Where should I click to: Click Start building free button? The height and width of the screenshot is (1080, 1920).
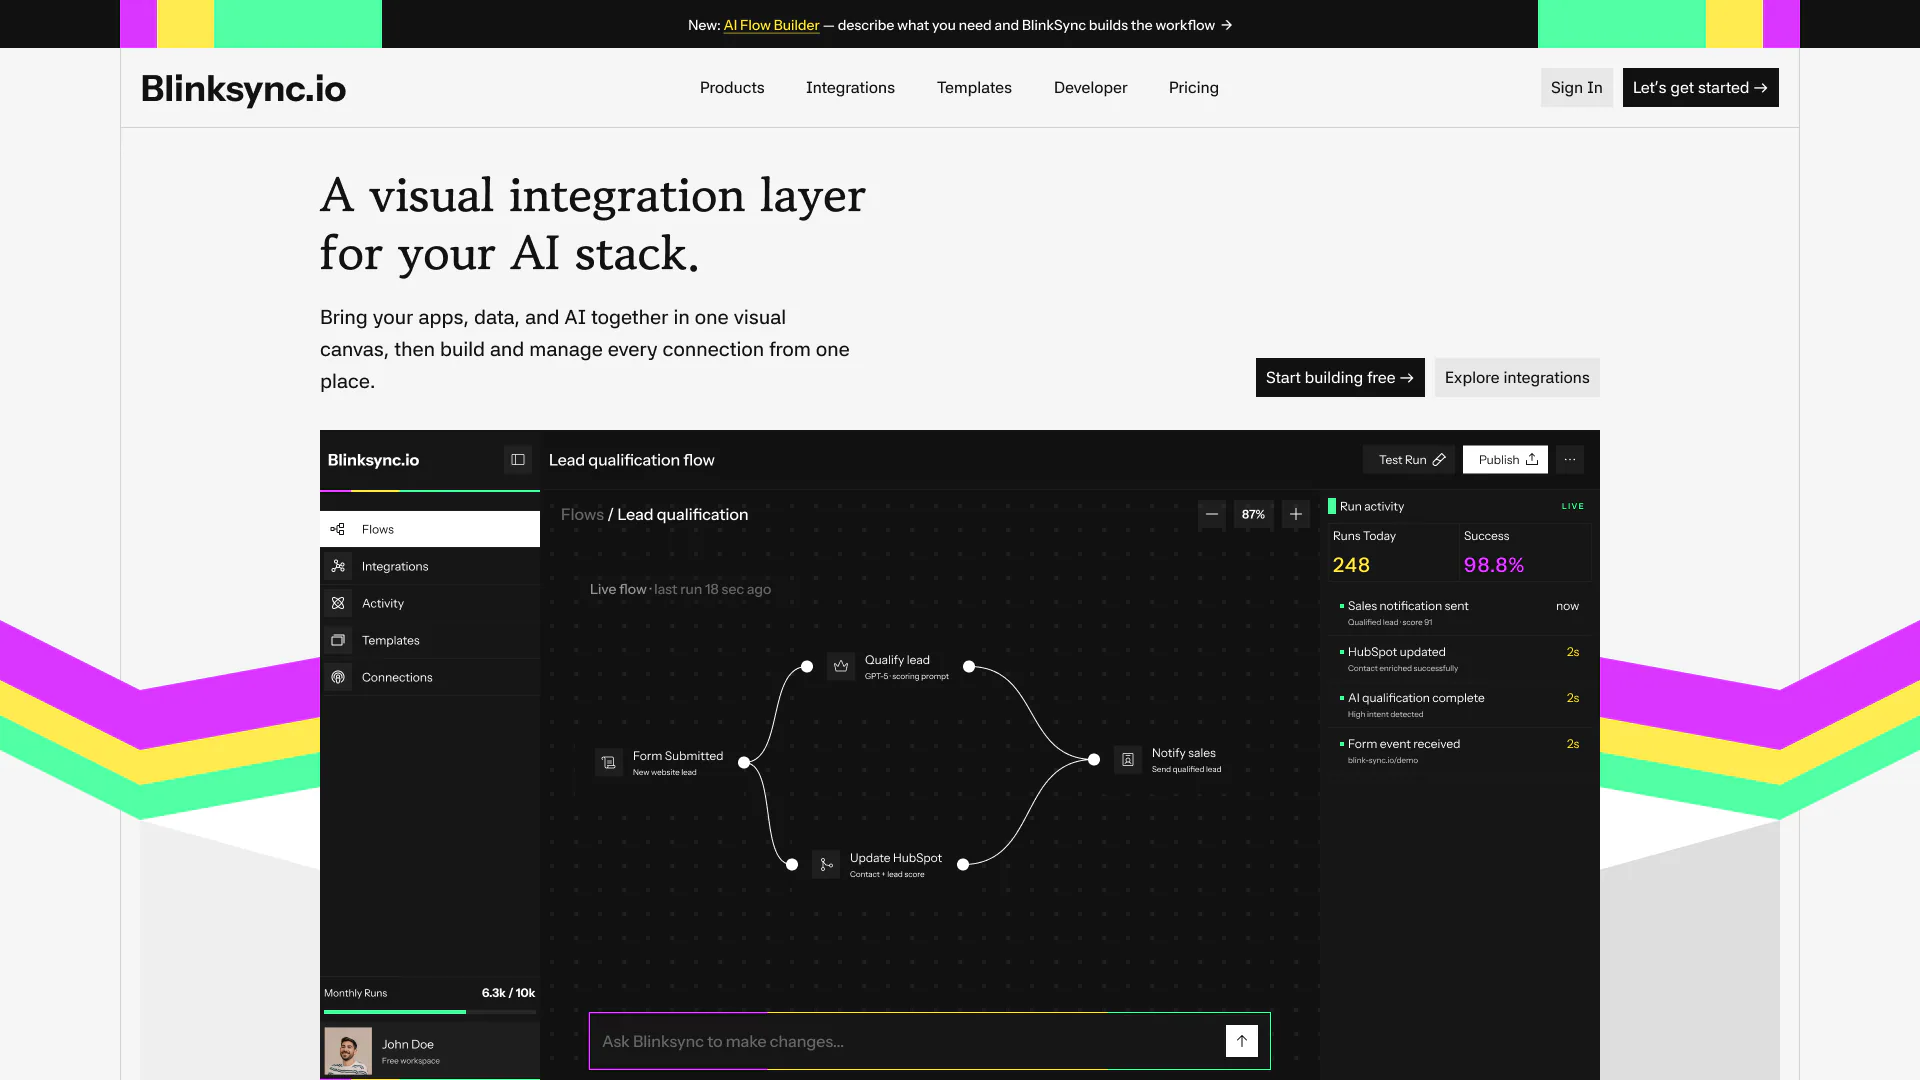click(x=1340, y=378)
